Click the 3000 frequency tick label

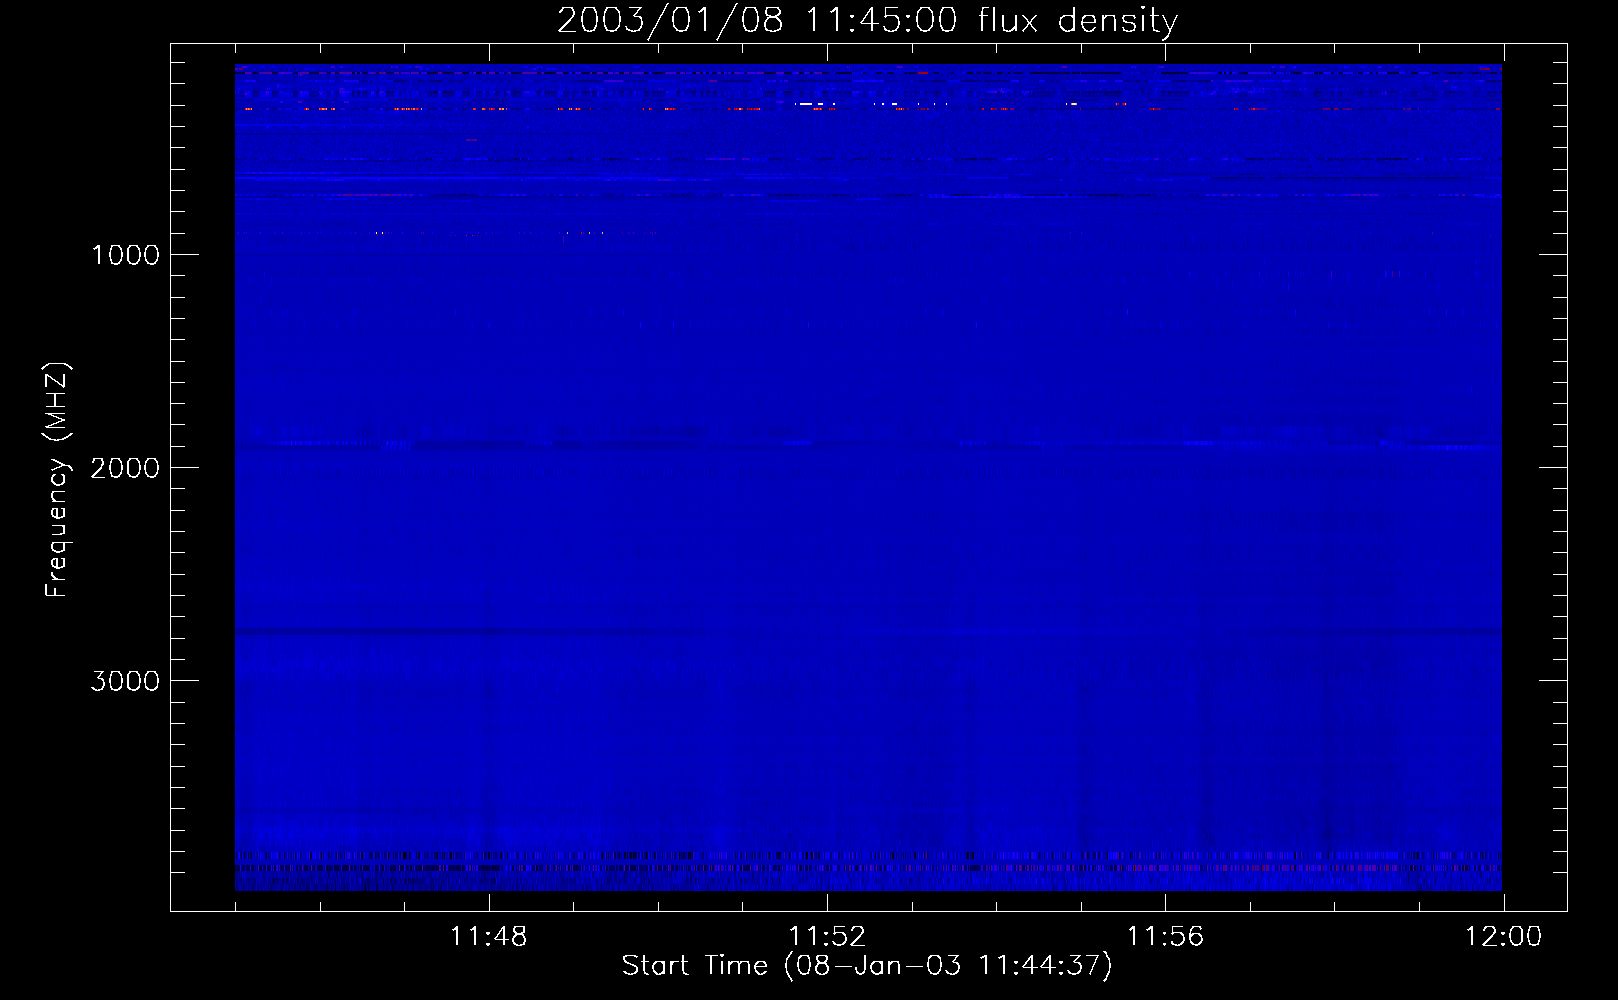(125, 681)
